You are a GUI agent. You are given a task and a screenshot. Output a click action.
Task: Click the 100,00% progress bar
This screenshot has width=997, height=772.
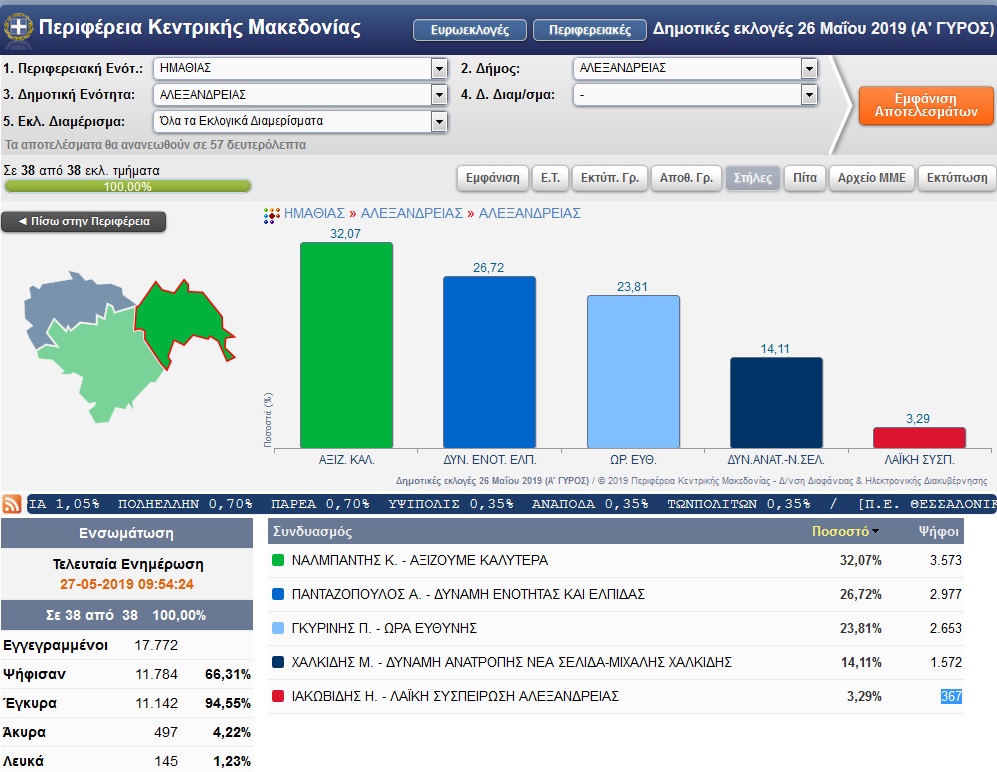(x=128, y=186)
